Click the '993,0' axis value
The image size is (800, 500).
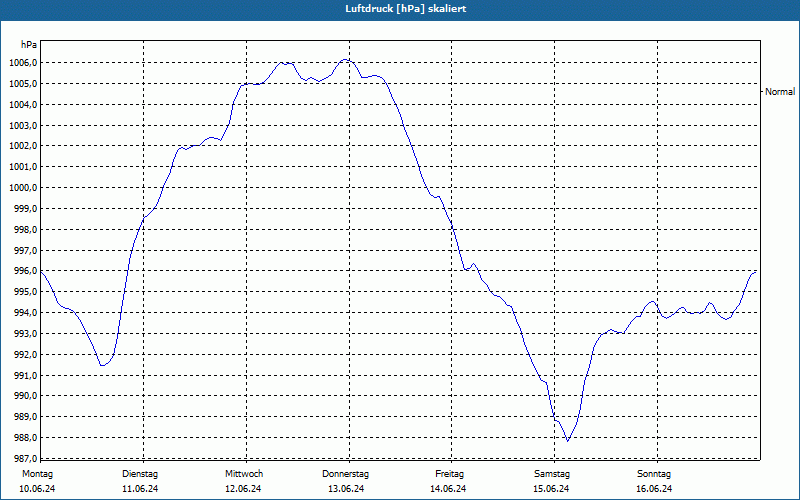pyautogui.click(x=26, y=334)
